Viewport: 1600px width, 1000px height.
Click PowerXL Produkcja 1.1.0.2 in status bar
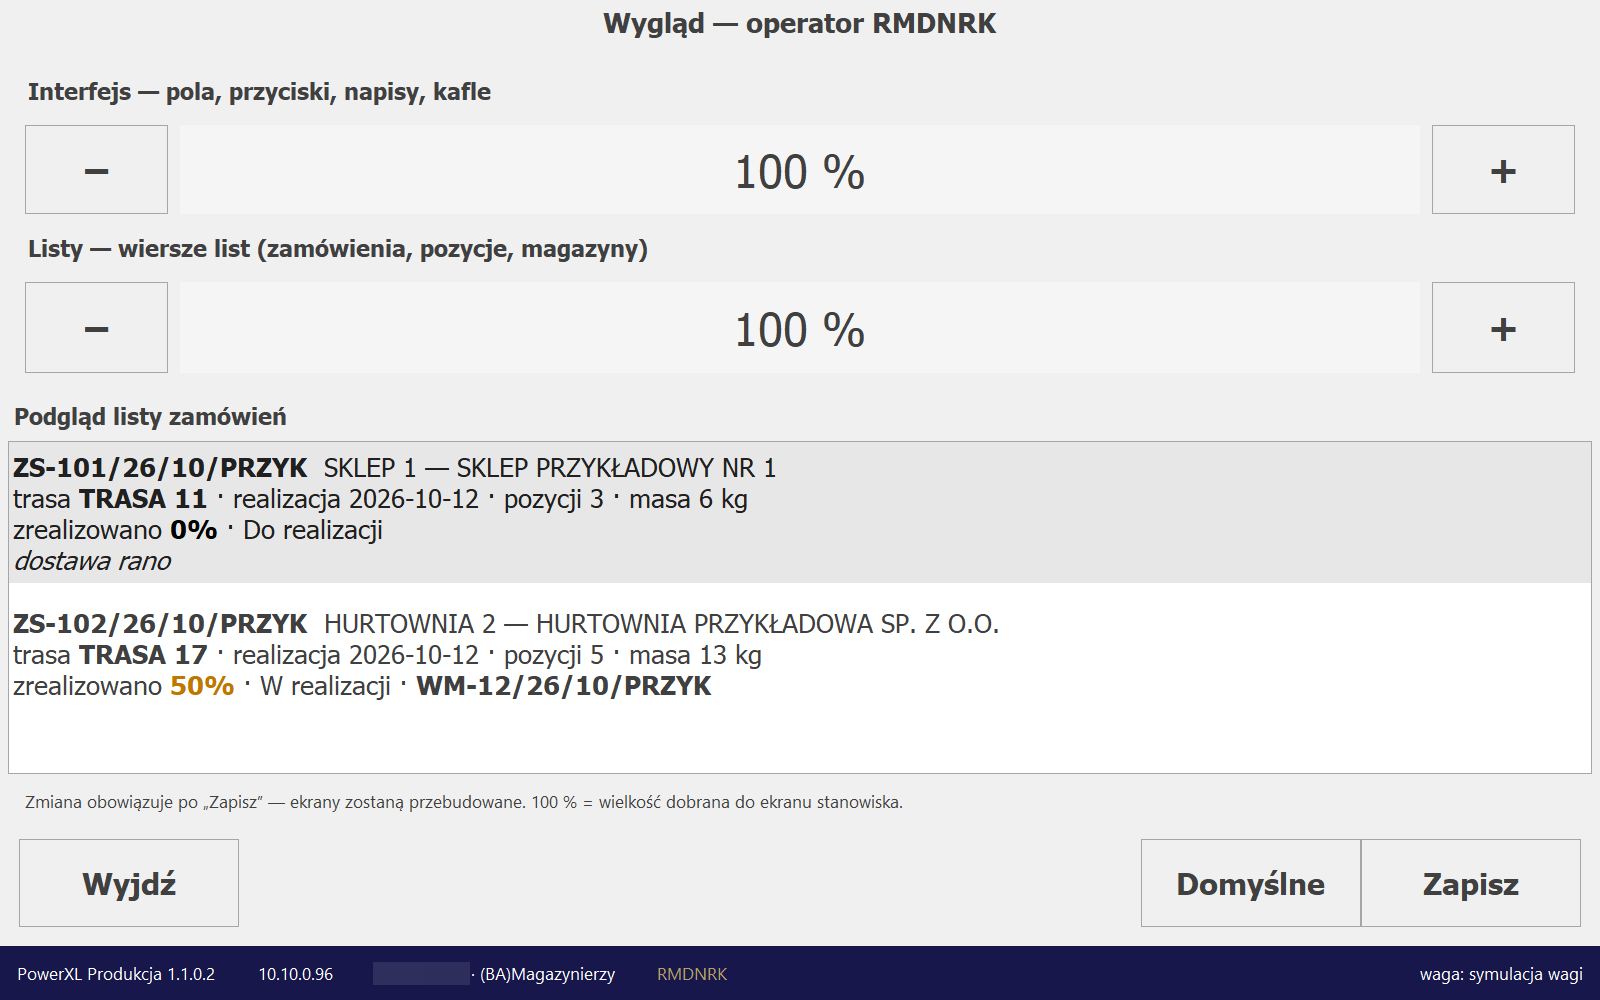116,974
